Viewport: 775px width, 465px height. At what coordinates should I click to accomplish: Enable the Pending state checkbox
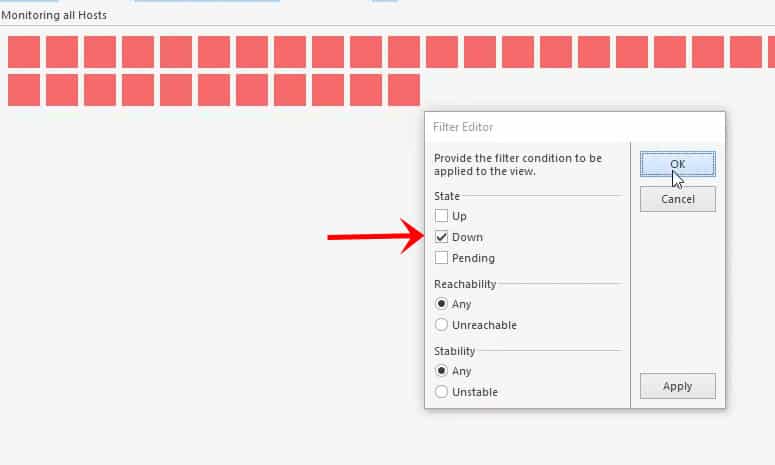(x=441, y=258)
